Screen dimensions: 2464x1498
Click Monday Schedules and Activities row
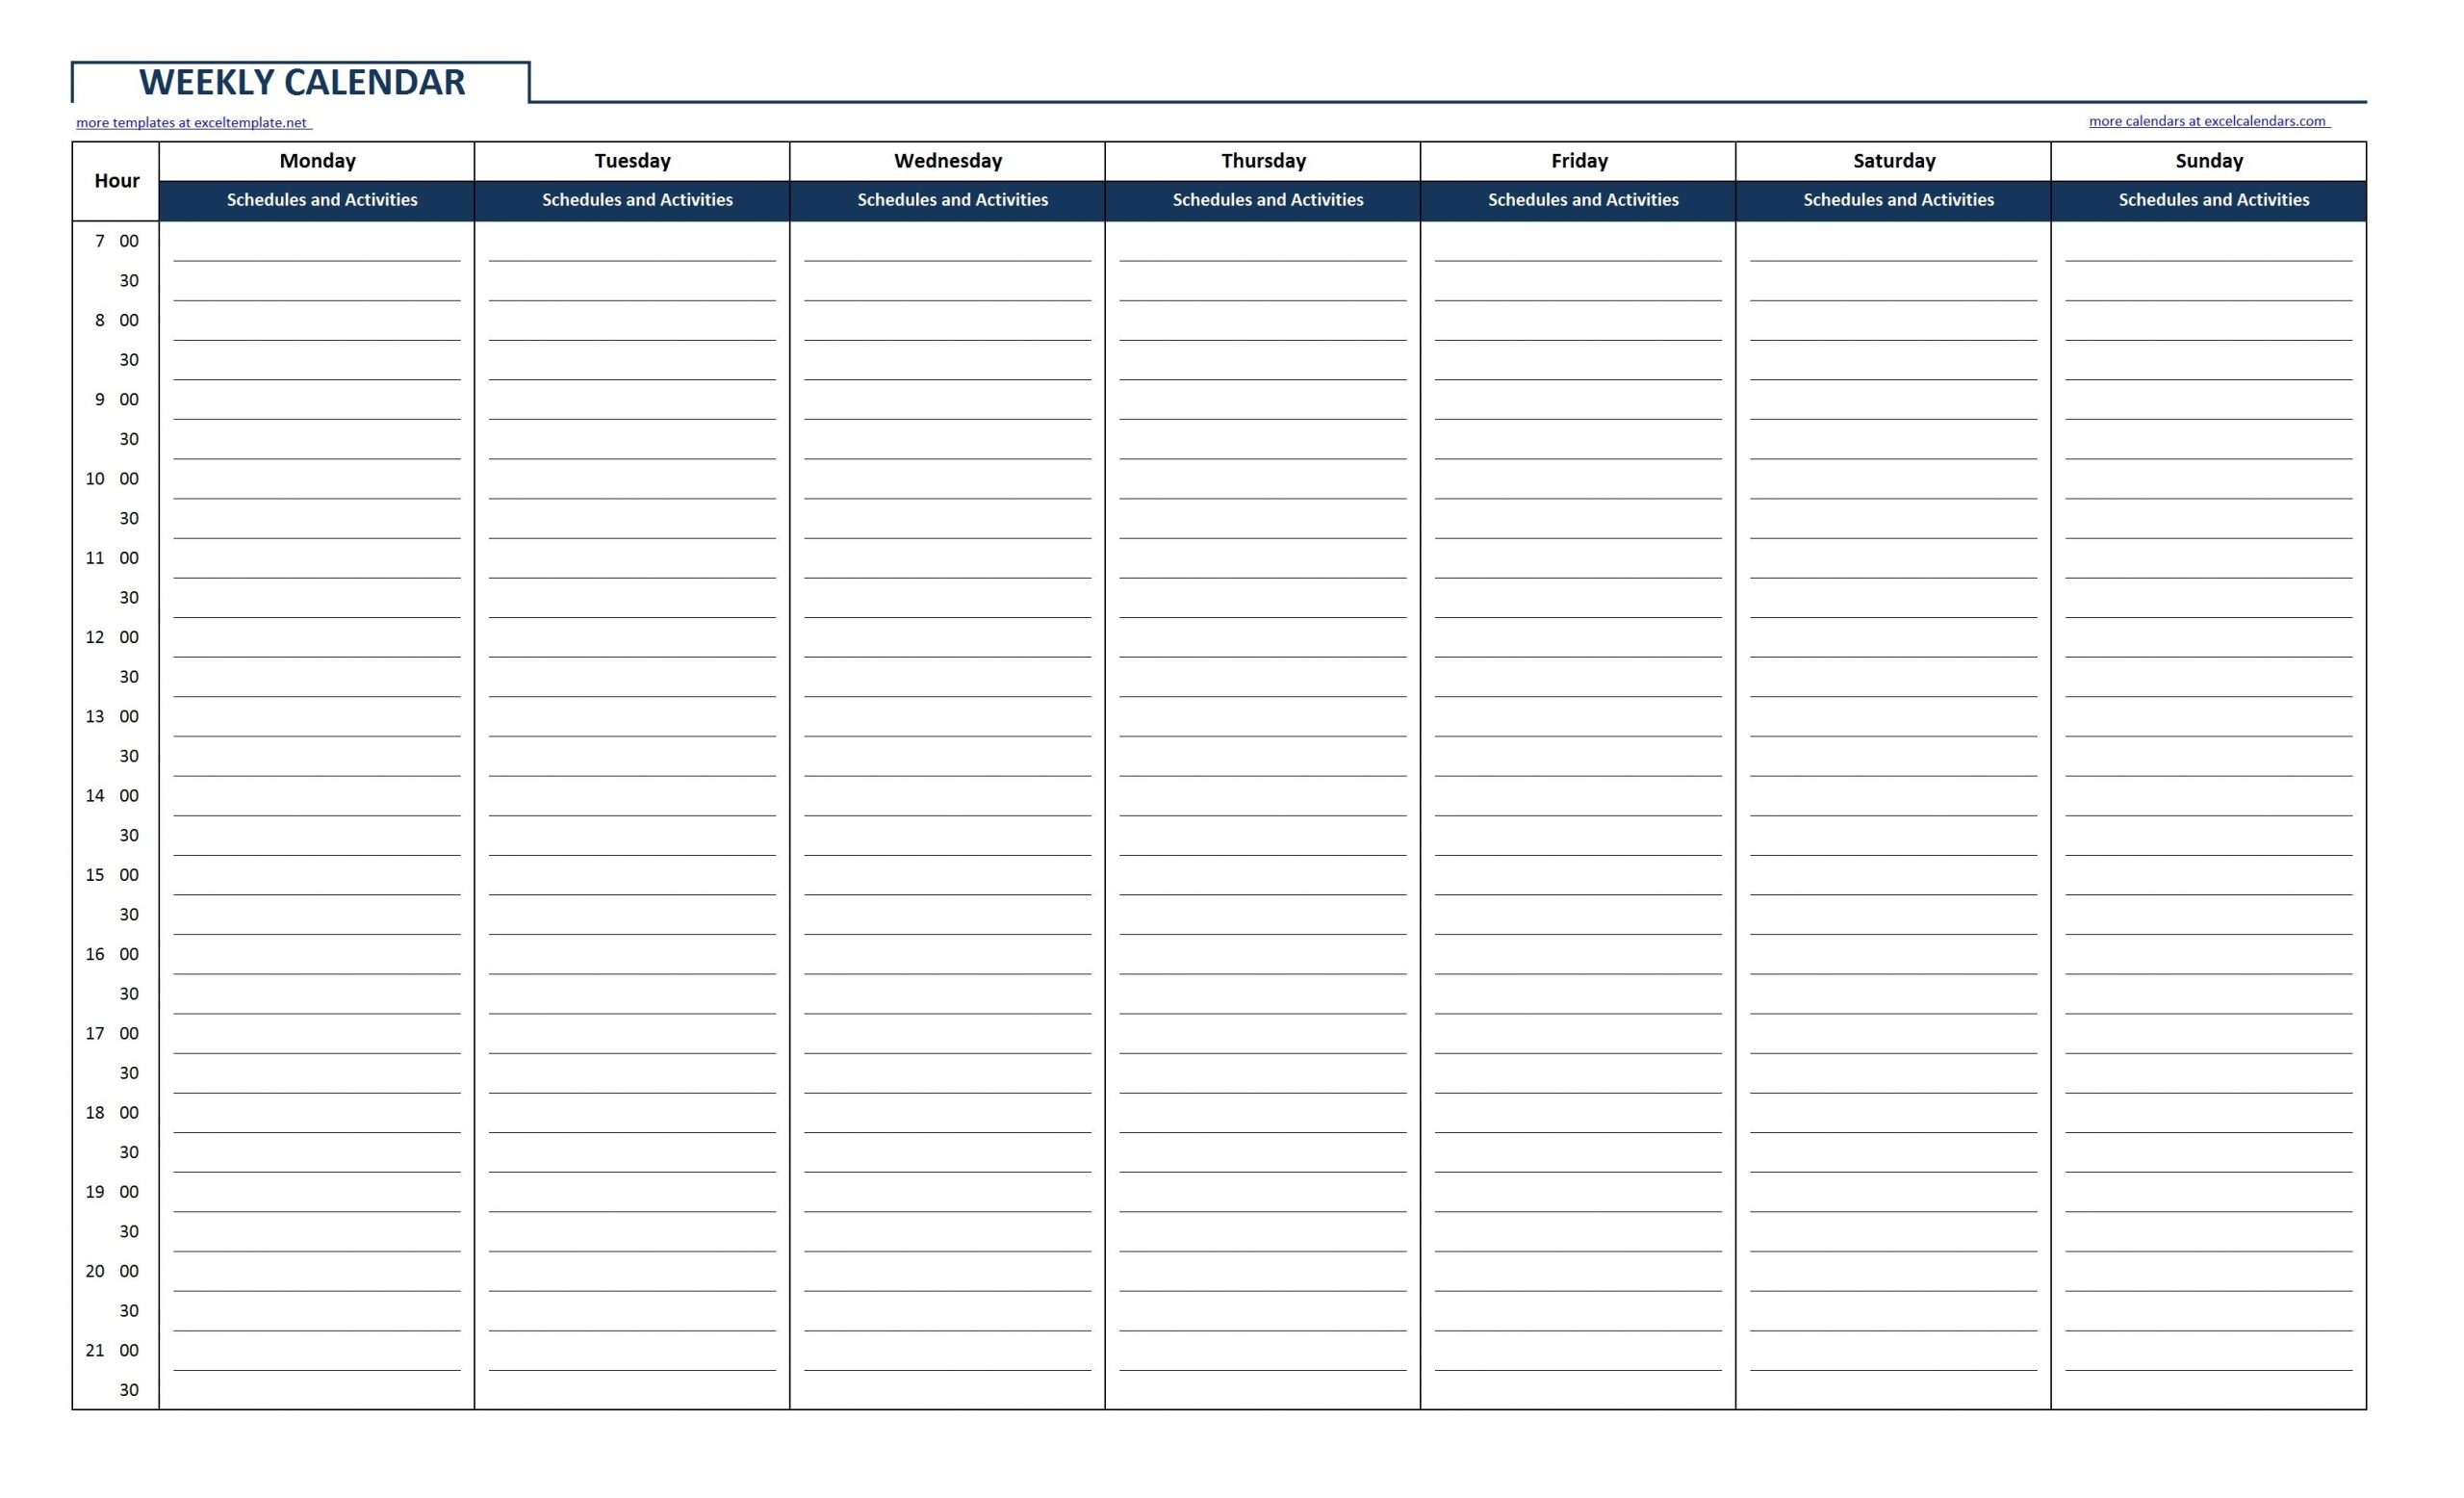pos(321,199)
